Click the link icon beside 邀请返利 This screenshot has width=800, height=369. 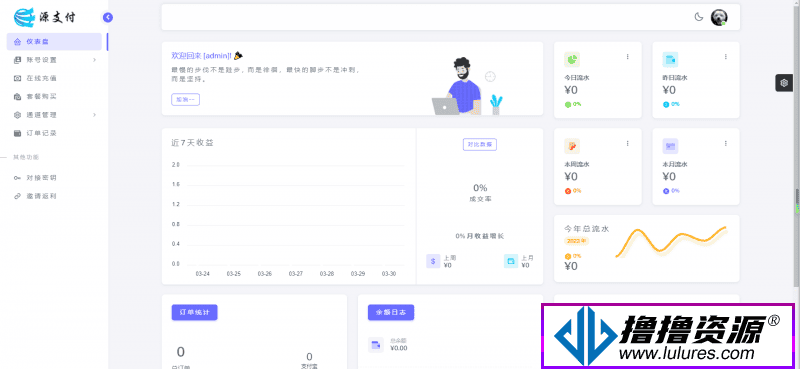click(x=17, y=196)
